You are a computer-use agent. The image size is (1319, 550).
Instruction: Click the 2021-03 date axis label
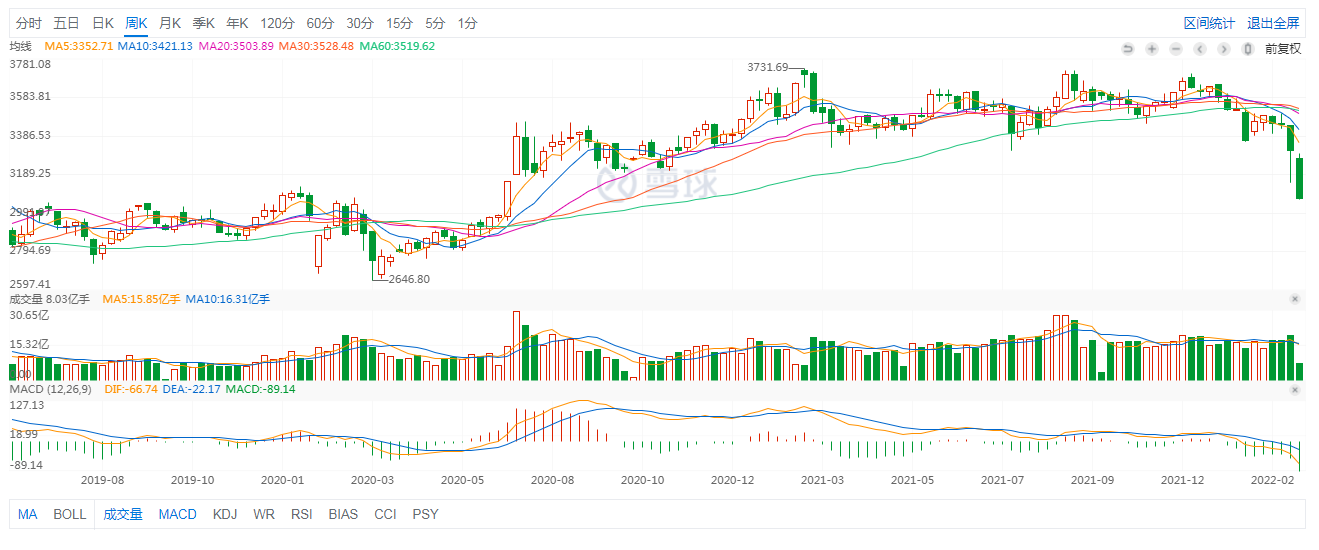822,480
